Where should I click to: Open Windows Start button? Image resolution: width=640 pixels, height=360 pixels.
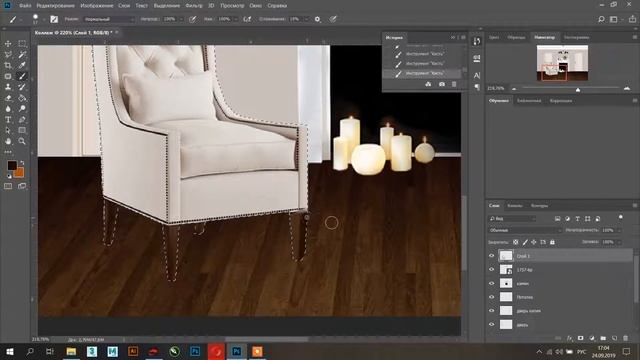pyautogui.click(x=9, y=351)
